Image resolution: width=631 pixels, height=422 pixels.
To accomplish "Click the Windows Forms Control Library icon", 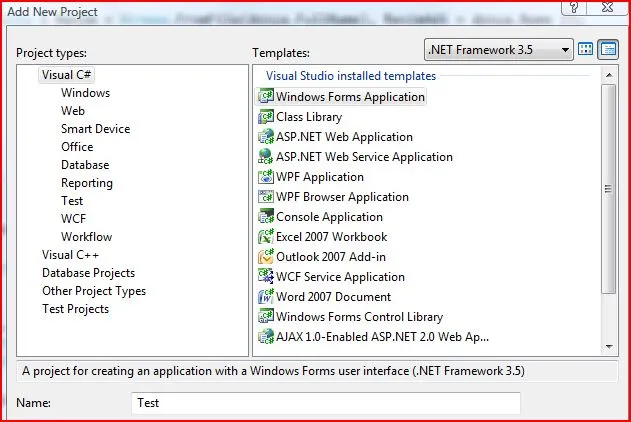I will tap(266, 317).
